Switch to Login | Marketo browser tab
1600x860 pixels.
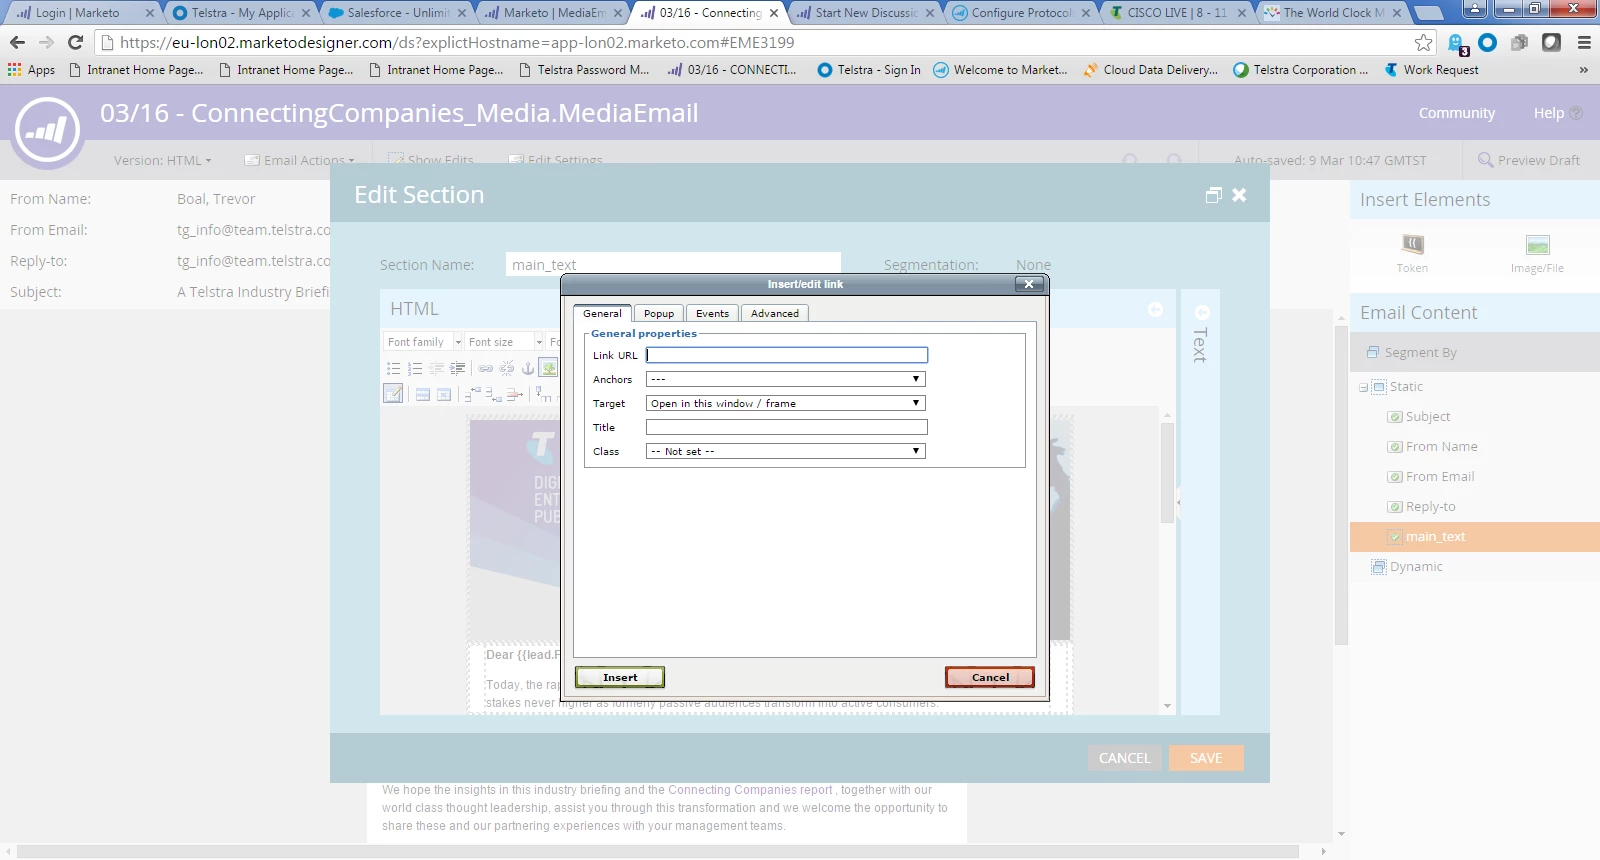point(80,13)
